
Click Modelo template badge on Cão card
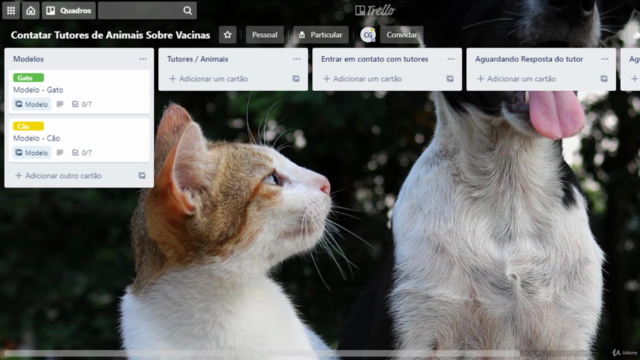coord(31,153)
